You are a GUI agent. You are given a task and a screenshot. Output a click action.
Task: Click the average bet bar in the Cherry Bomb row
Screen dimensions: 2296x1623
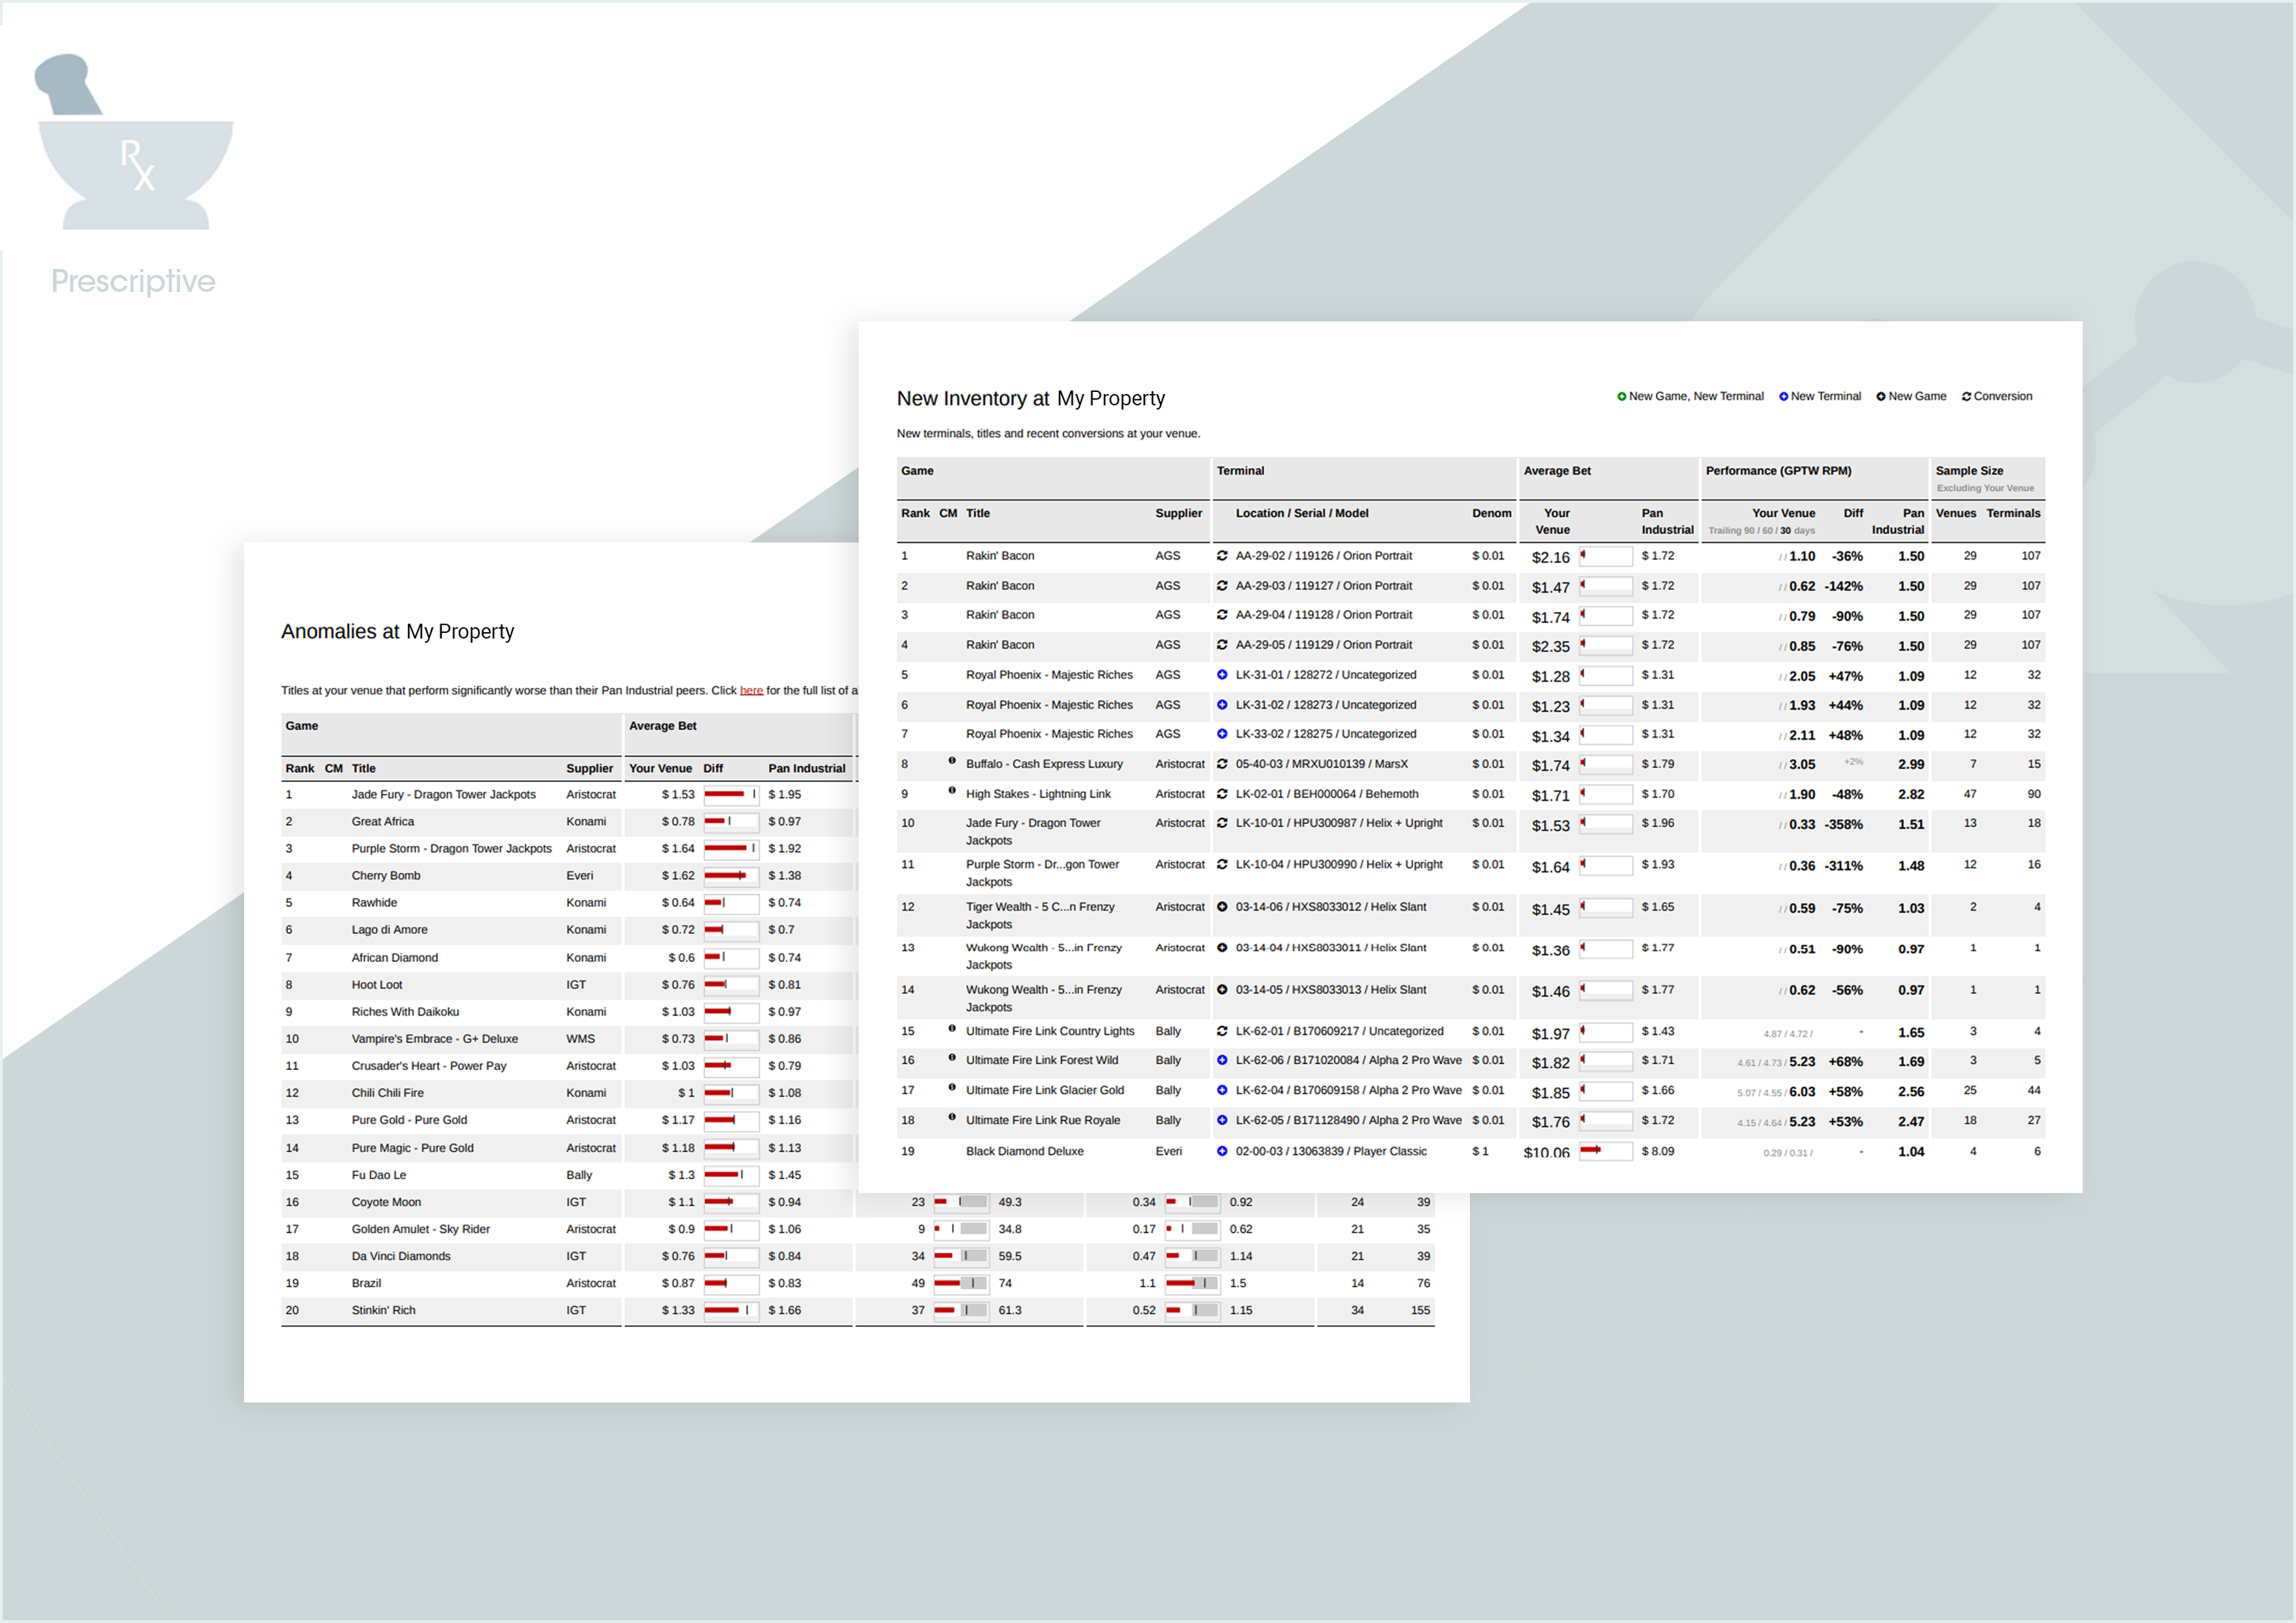(x=731, y=876)
